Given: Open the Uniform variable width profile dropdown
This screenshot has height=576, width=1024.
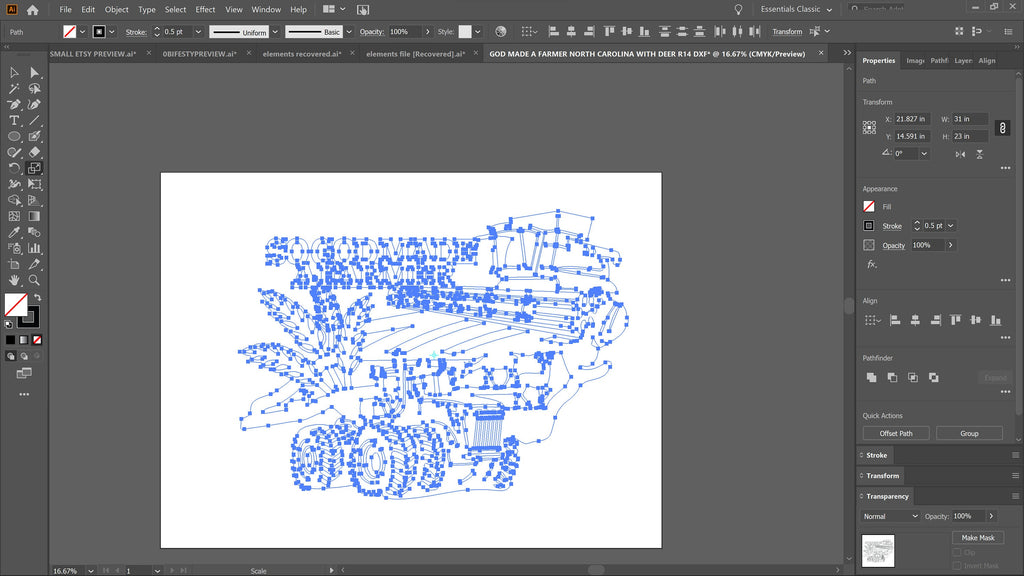Looking at the screenshot, I should click(275, 31).
